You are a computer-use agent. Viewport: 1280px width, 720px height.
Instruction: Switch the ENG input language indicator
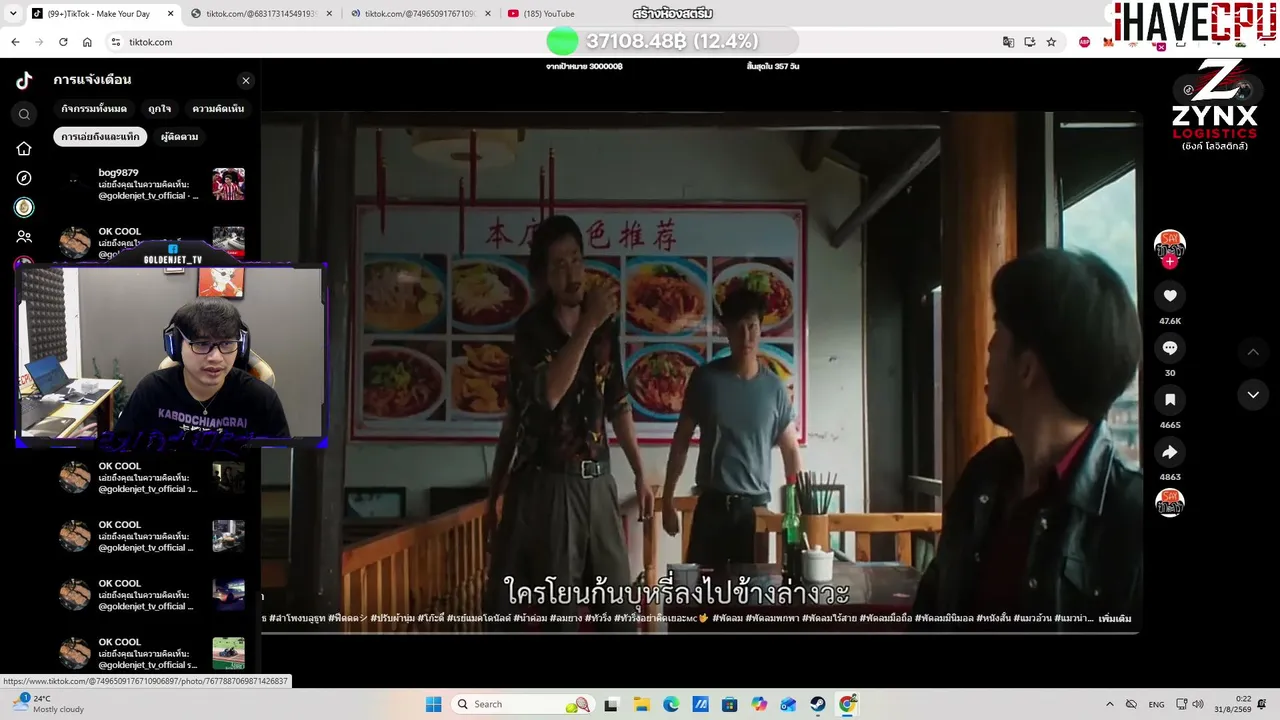point(1156,704)
